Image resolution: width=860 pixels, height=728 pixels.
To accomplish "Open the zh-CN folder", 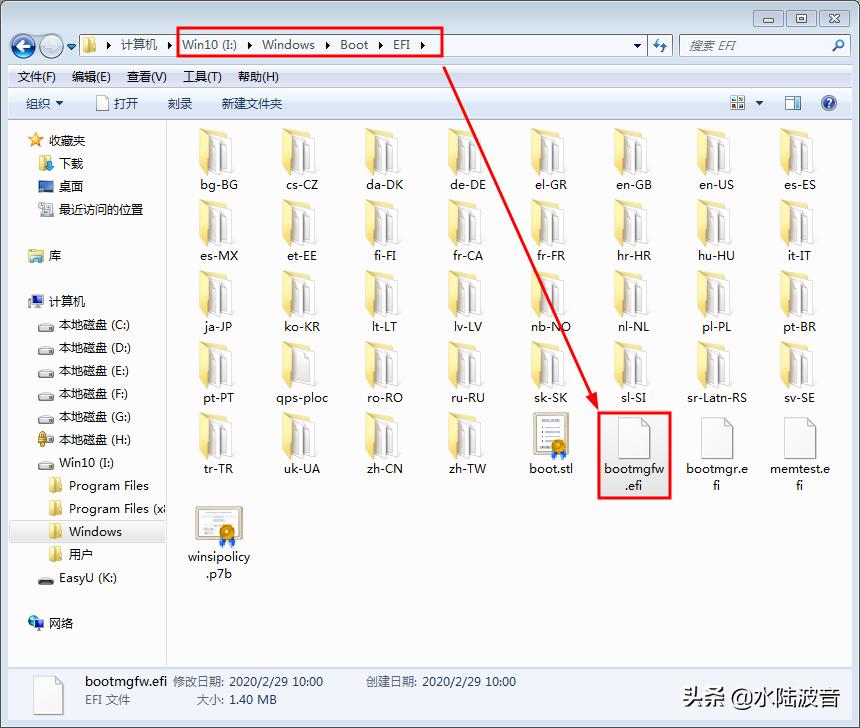I will pos(384,437).
